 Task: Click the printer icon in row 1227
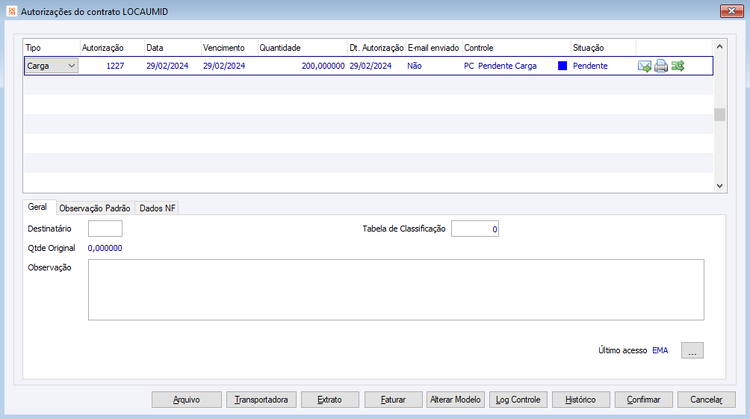(661, 66)
